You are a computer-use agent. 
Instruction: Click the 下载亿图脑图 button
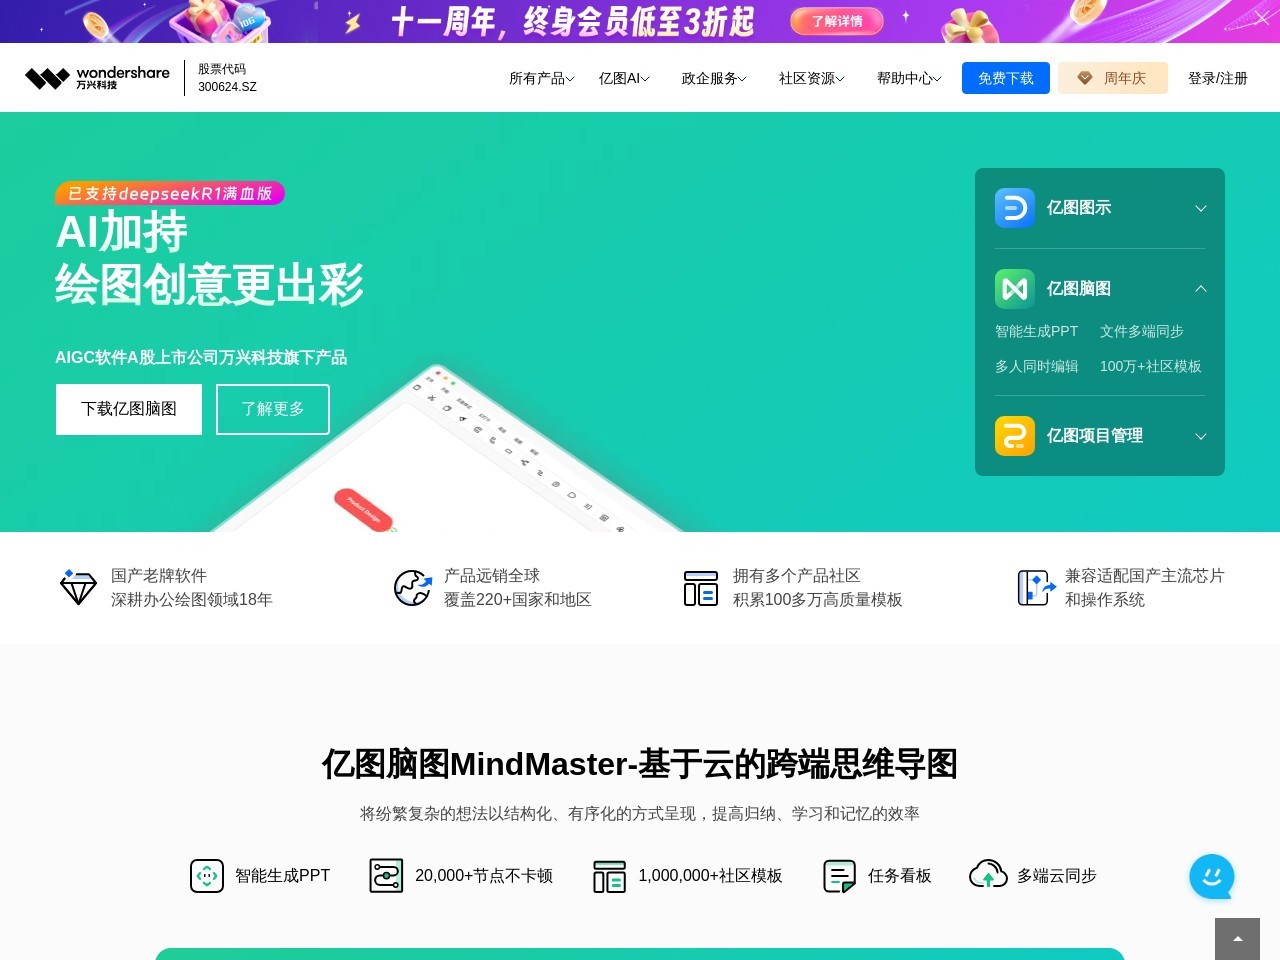pyautogui.click(x=129, y=409)
